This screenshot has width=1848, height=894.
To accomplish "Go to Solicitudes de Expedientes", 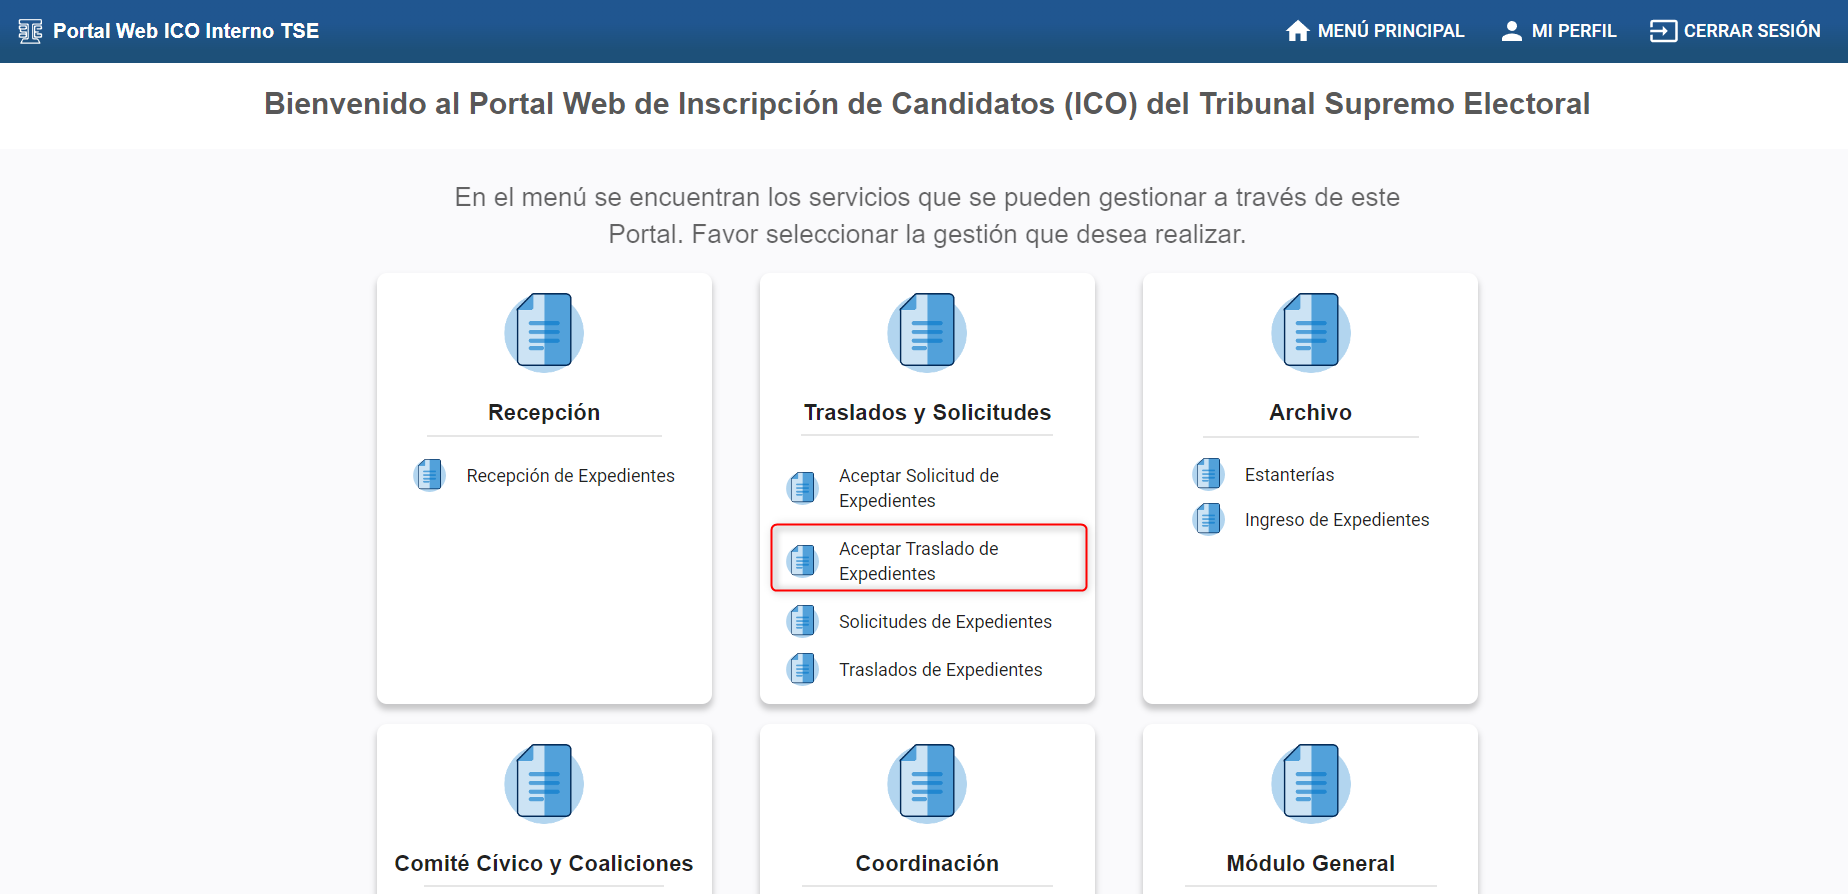I will tap(944, 622).
